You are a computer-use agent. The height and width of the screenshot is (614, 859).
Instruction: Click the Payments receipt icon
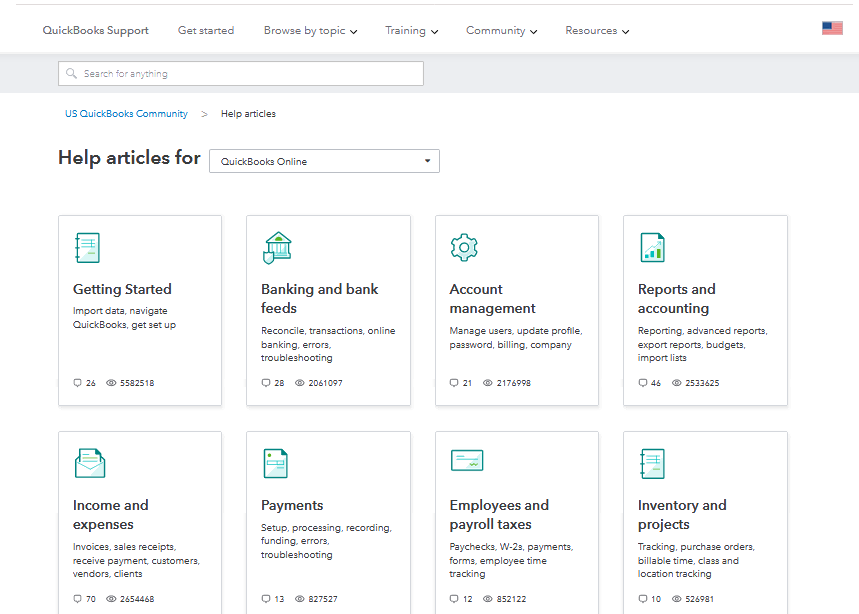tap(275, 463)
